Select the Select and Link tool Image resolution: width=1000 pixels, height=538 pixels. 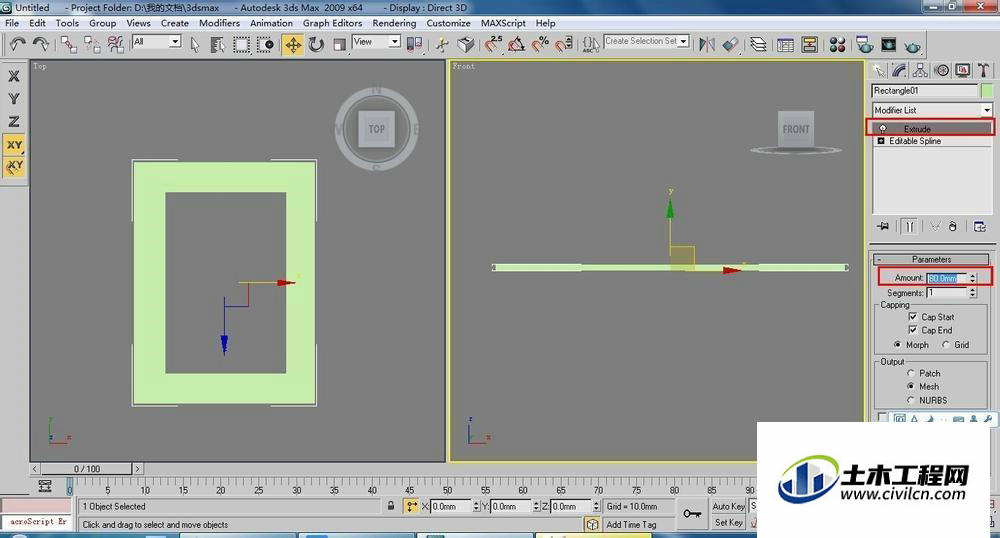tap(69, 44)
